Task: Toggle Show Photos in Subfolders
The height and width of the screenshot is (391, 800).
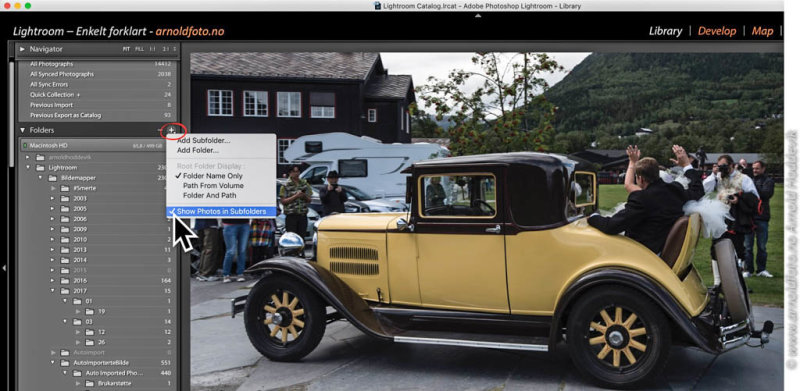Action: tap(221, 211)
